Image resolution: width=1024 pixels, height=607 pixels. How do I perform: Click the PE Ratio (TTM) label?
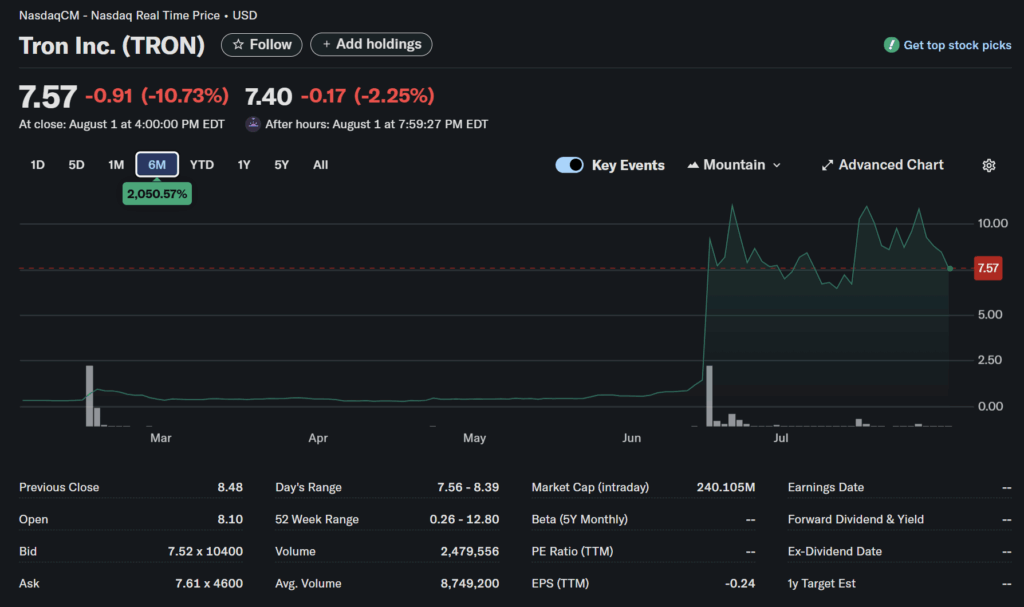click(572, 551)
